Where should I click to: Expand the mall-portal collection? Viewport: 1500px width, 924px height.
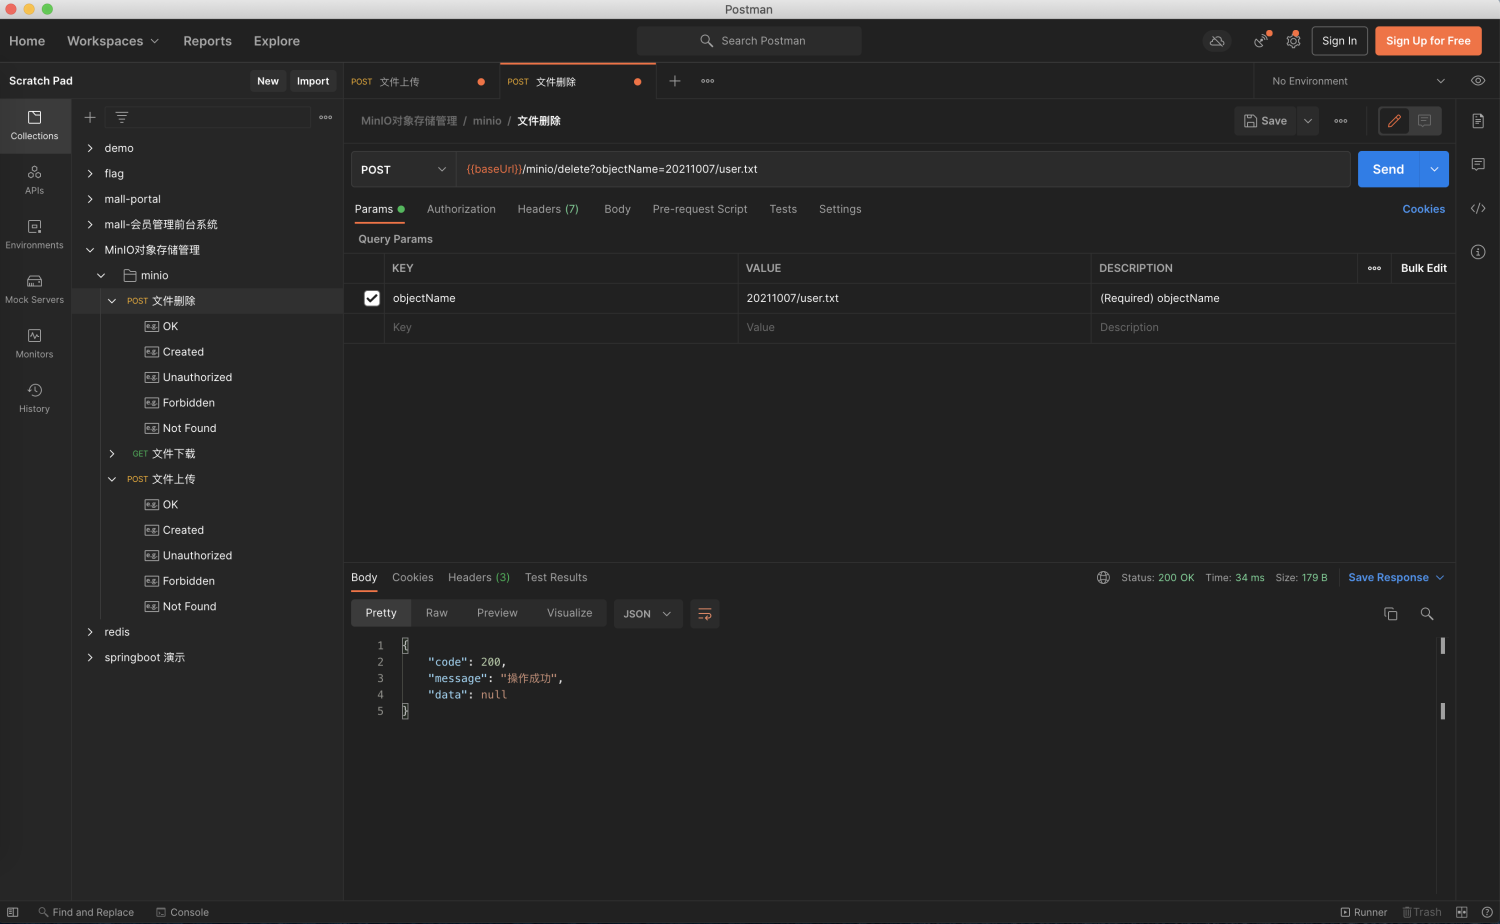pos(90,199)
